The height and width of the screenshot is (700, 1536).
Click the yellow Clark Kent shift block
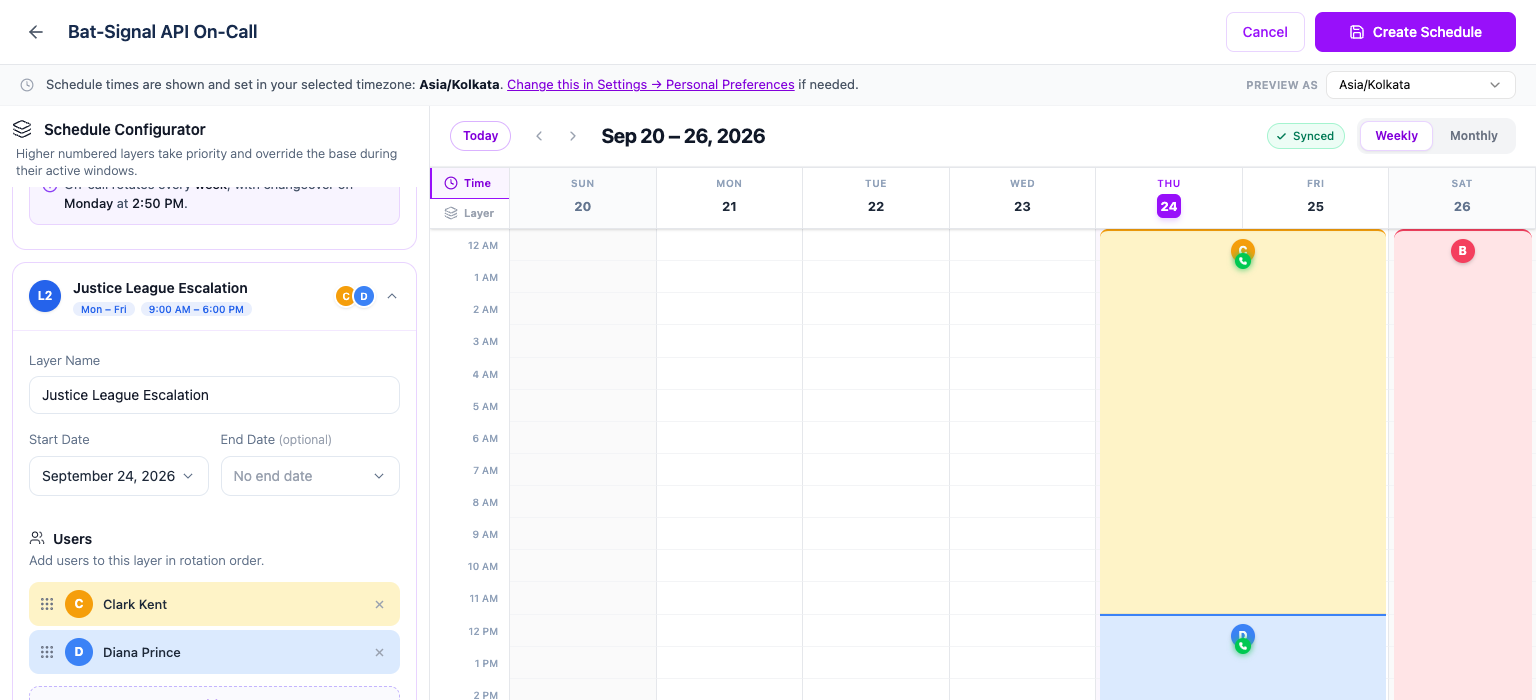(1243, 422)
